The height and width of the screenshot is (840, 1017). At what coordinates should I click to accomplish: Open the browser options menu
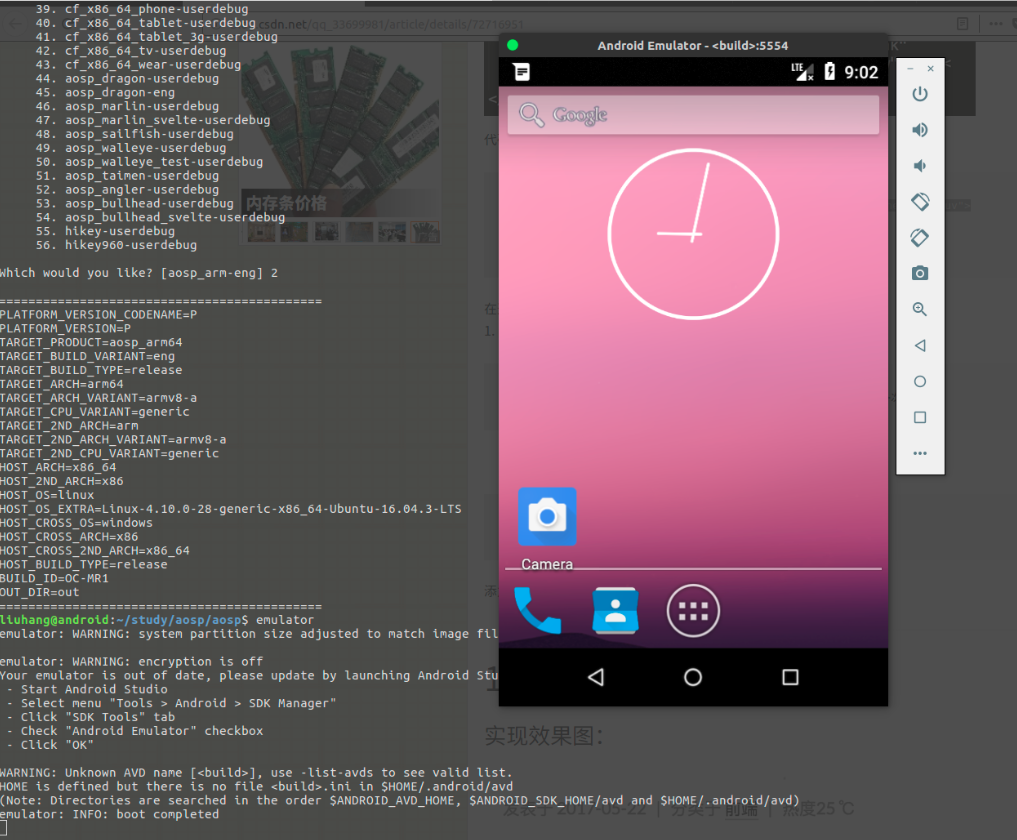(997, 22)
